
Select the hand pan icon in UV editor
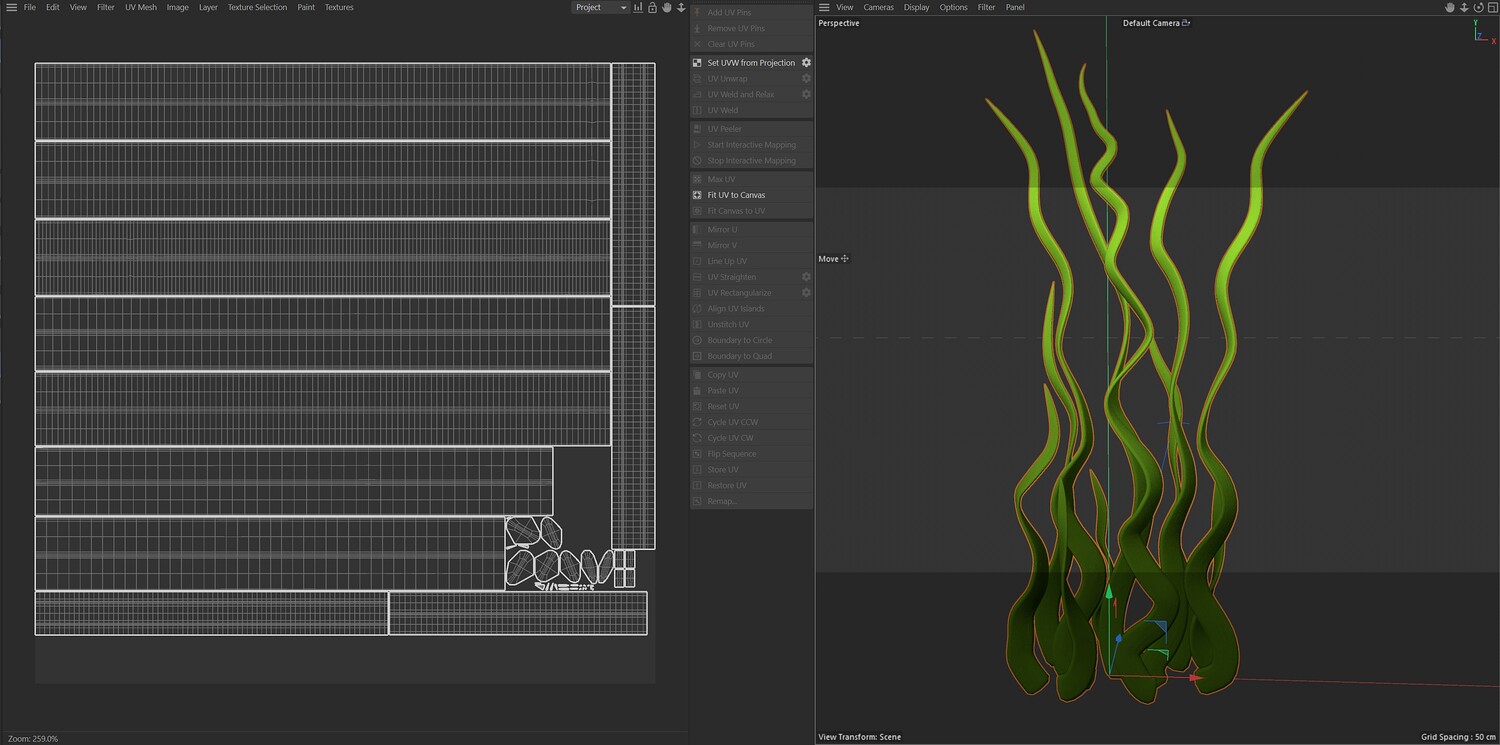point(667,7)
